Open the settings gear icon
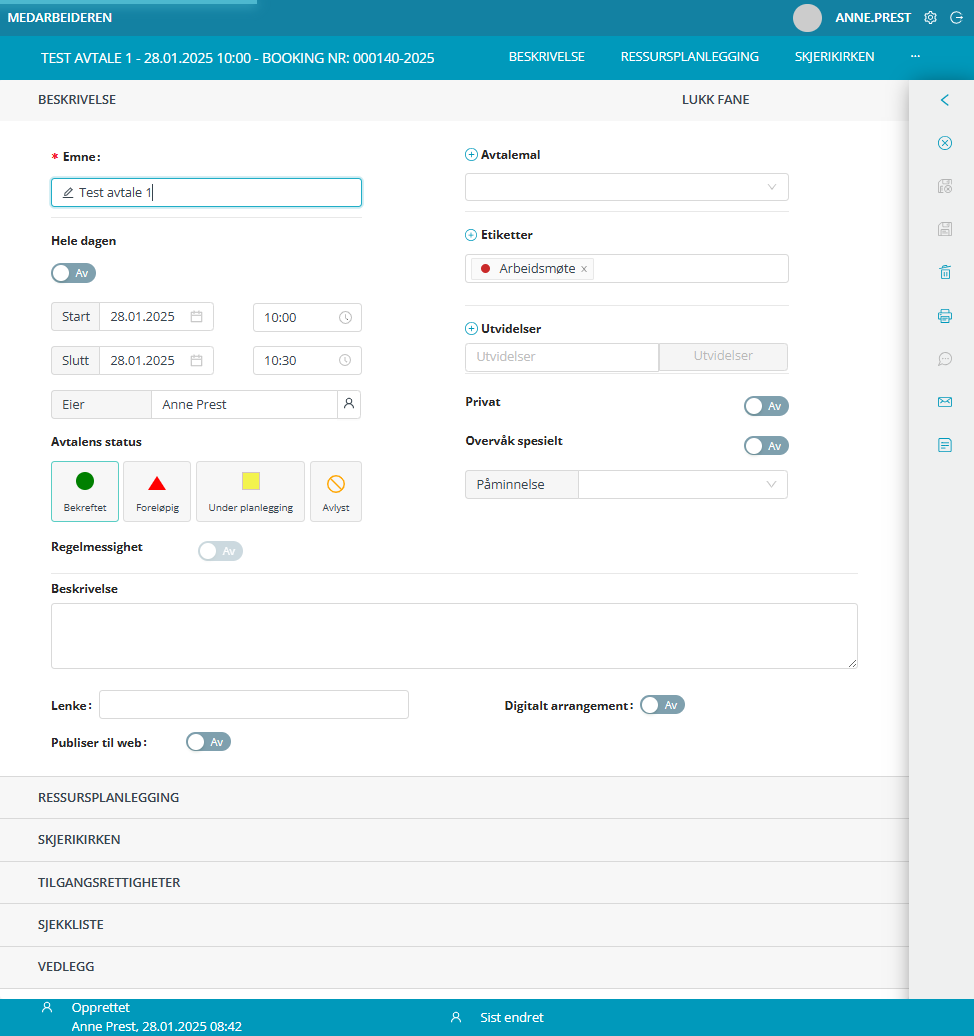This screenshot has width=974, height=1036. tap(930, 18)
